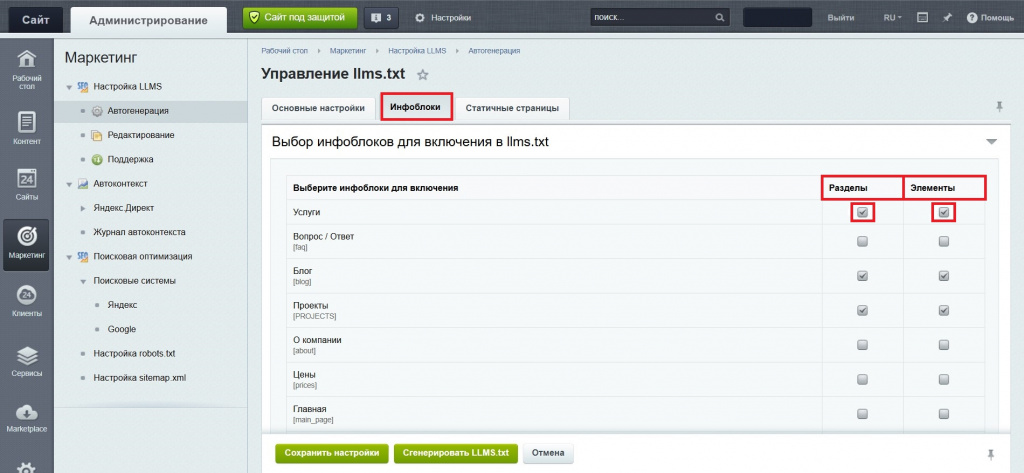The image size is (1024, 473).
Task: Add page to favorites with star icon
Action: pyautogui.click(x=423, y=75)
